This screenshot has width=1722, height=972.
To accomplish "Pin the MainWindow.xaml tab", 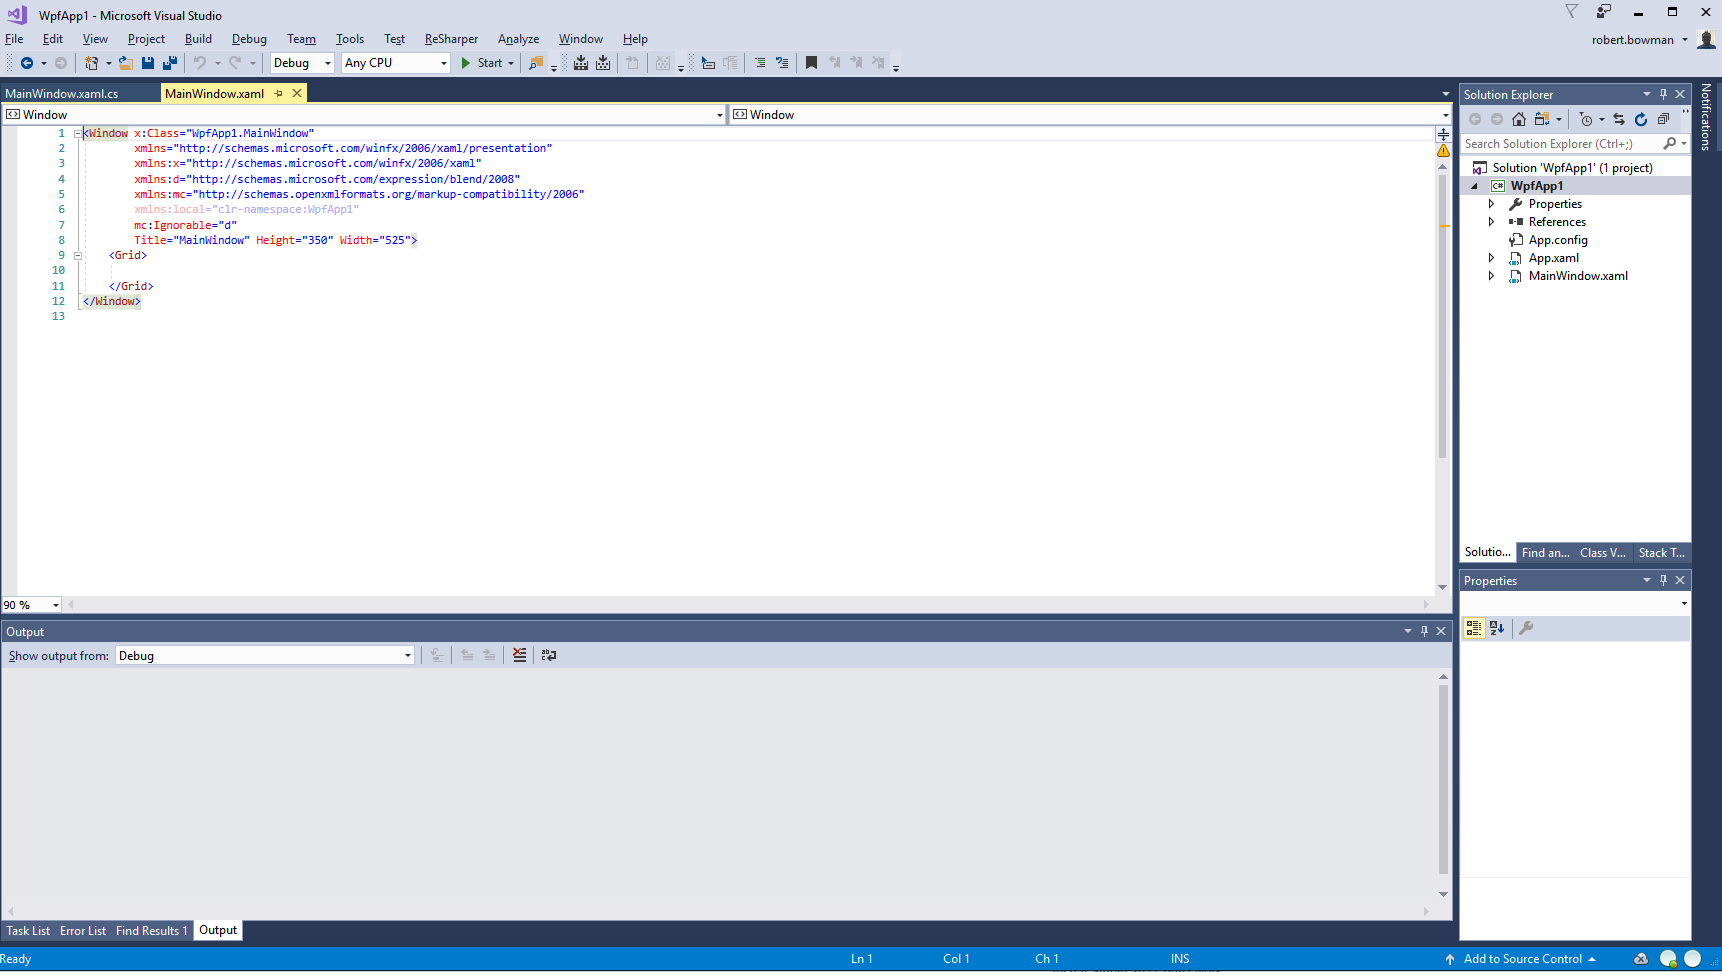I will click(279, 93).
